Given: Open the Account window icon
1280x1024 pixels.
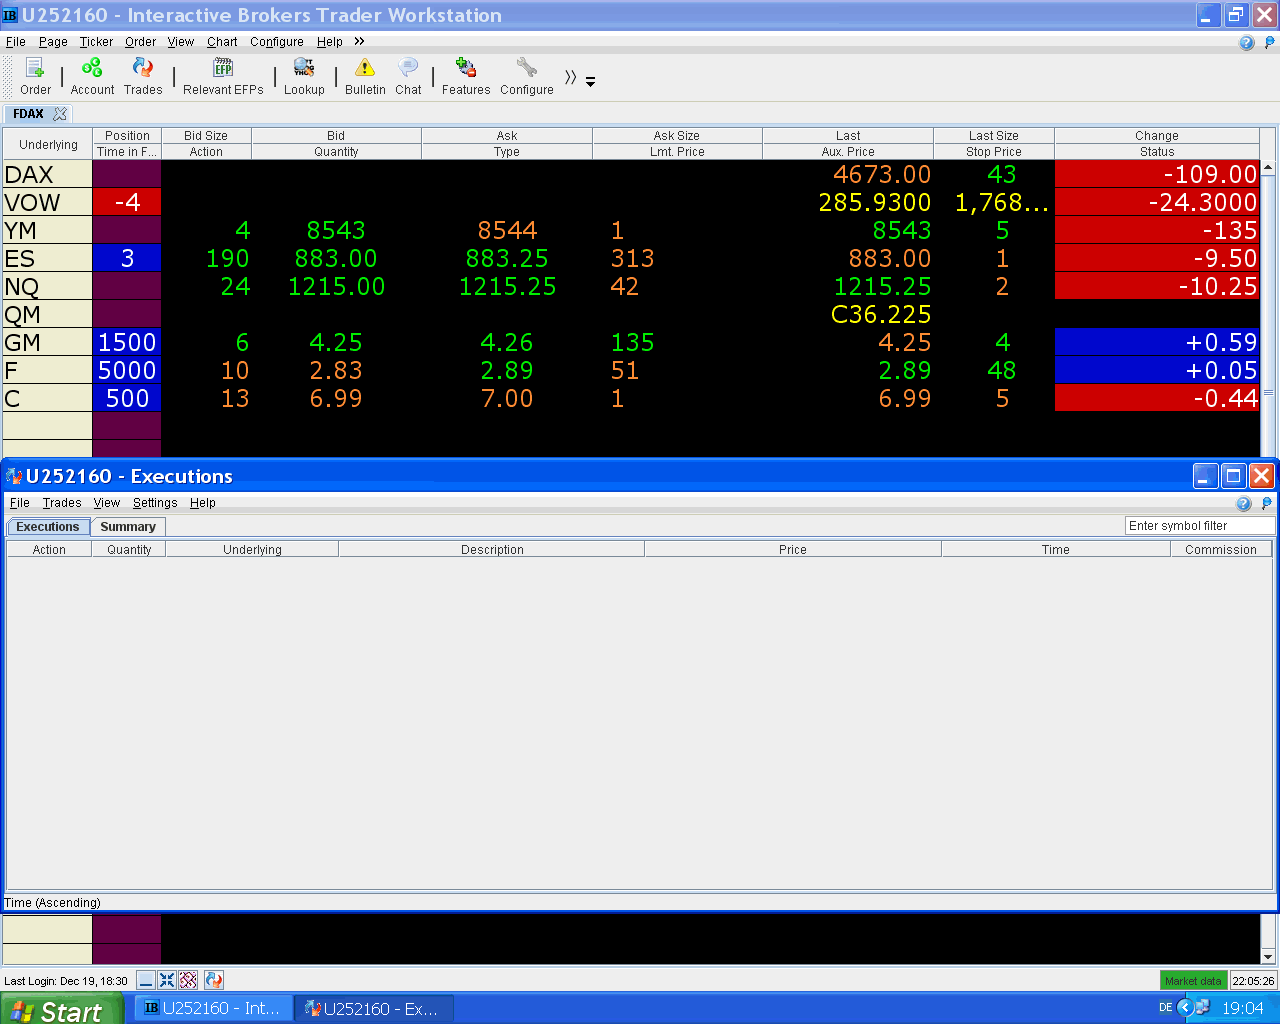Looking at the screenshot, I should pyautogui.click(x=92, y=67).
